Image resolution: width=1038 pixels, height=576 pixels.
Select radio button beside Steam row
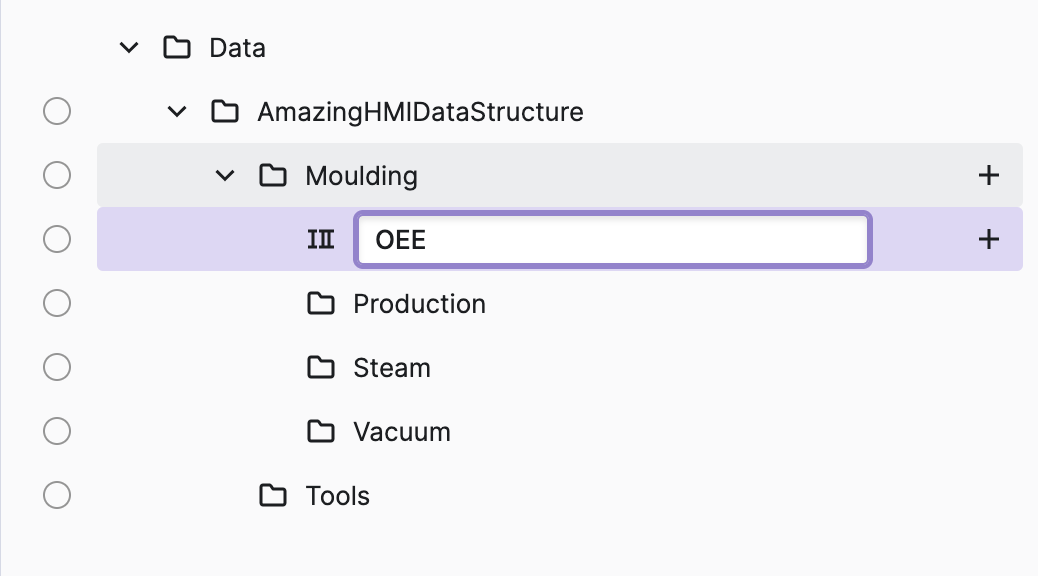[57, 367]
